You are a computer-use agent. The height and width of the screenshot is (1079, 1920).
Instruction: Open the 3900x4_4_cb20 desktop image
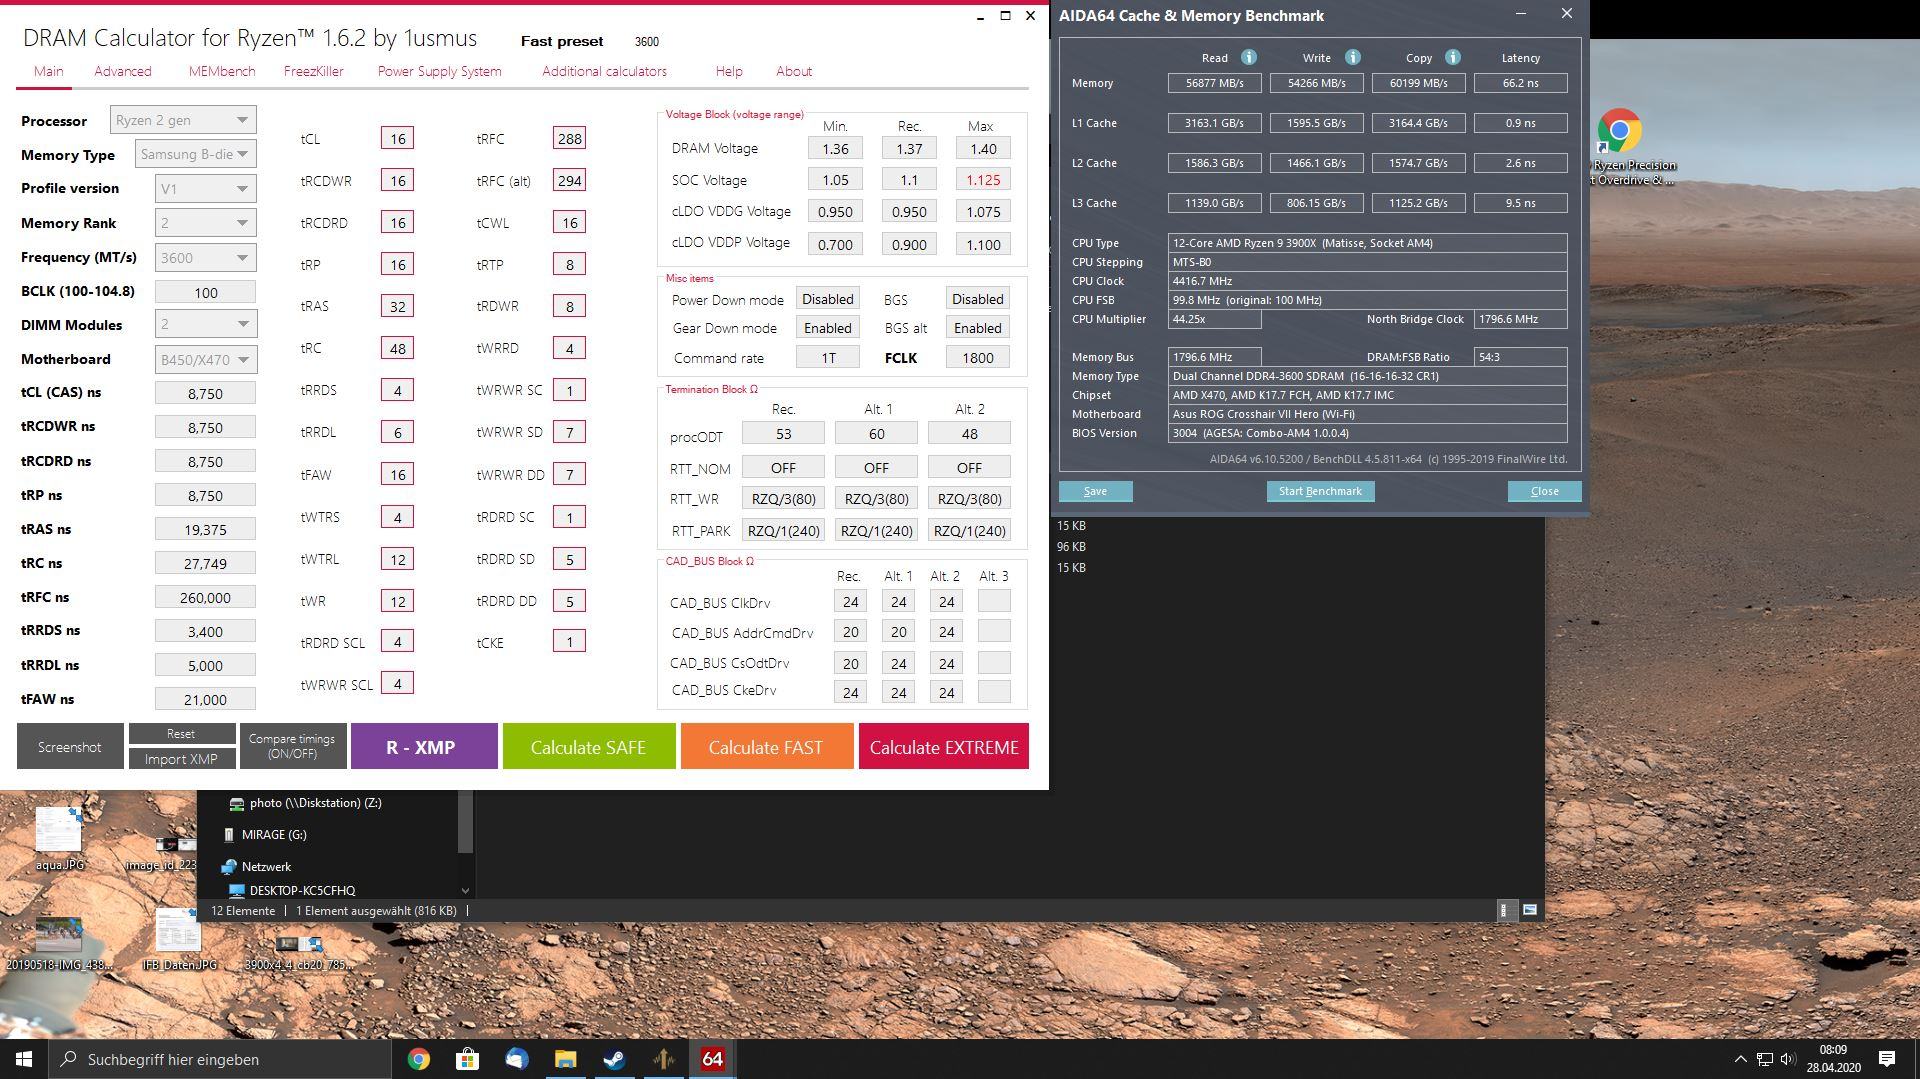pyautogui.click(x=298, y=952)
